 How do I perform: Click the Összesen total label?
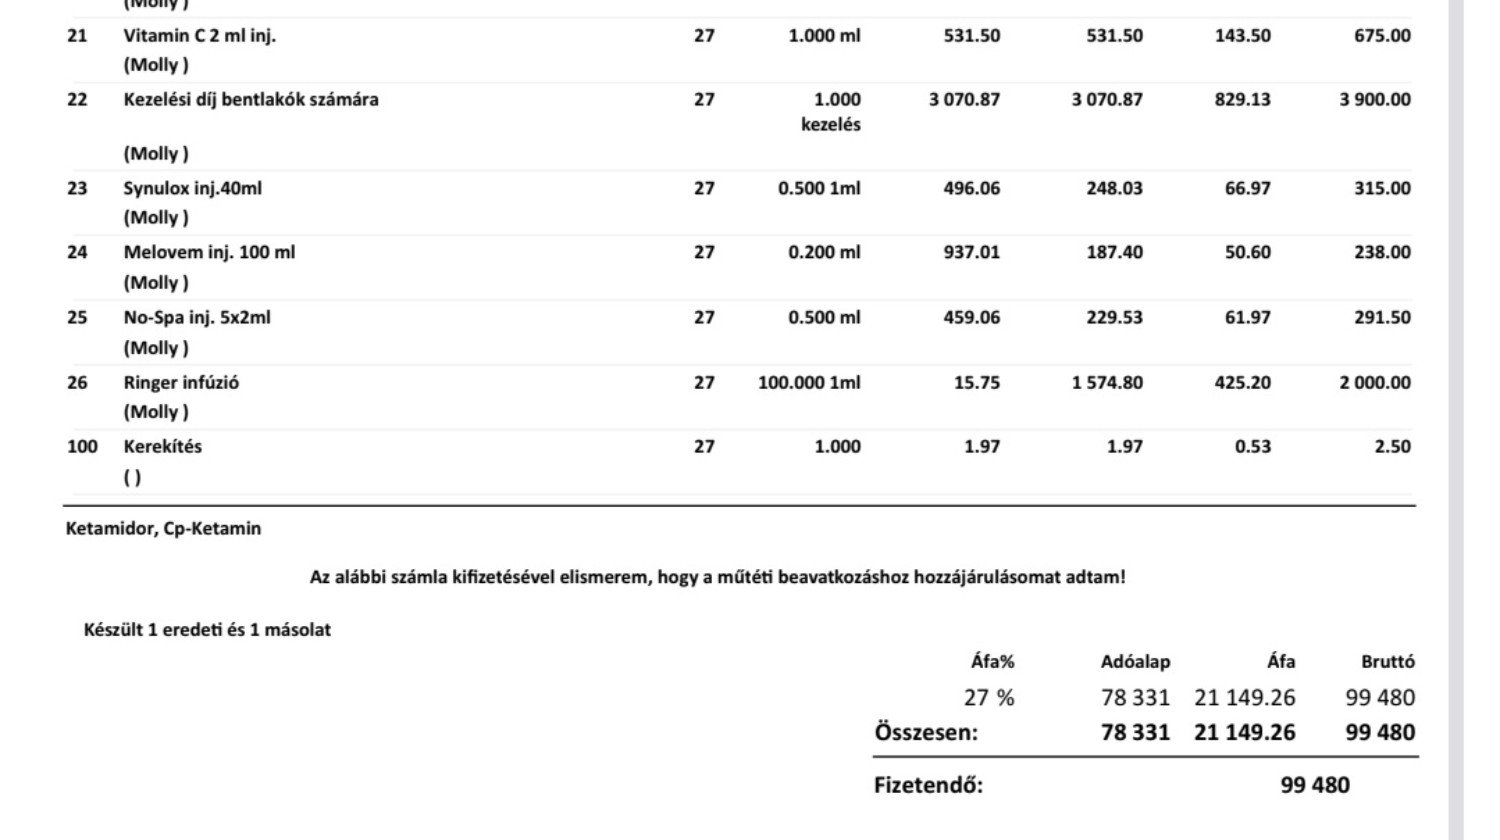coord(926,732)
